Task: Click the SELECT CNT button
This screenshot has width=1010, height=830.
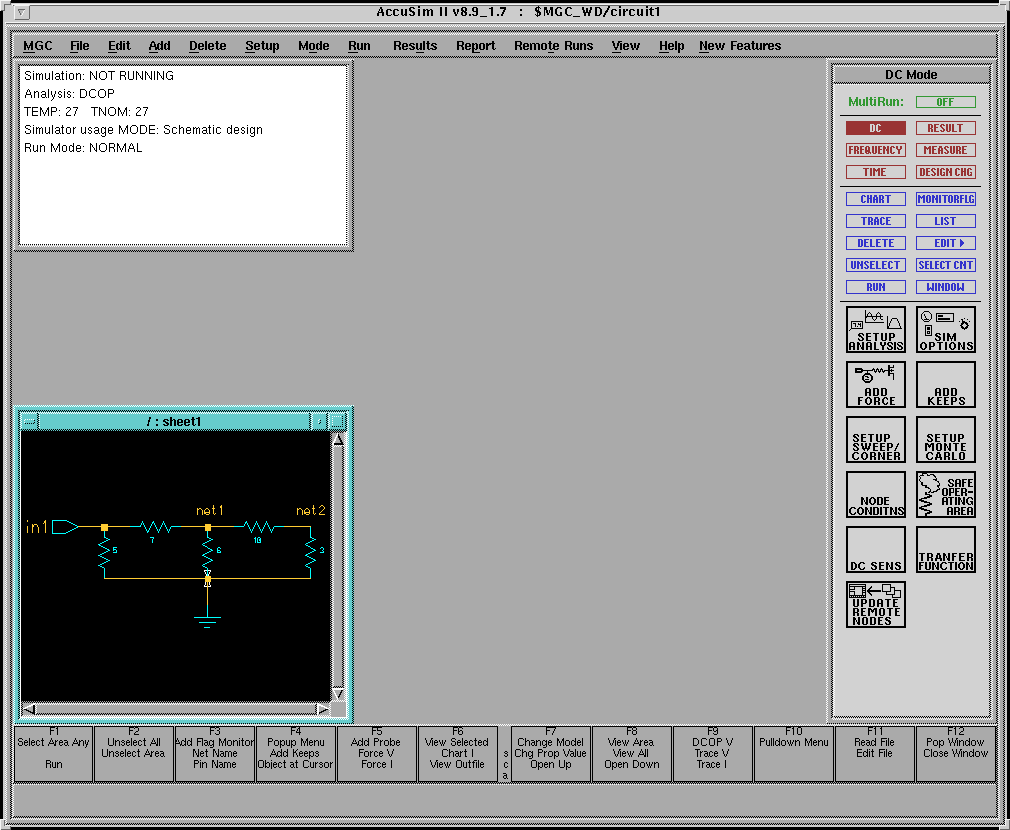Action: [x=946, y=265]
